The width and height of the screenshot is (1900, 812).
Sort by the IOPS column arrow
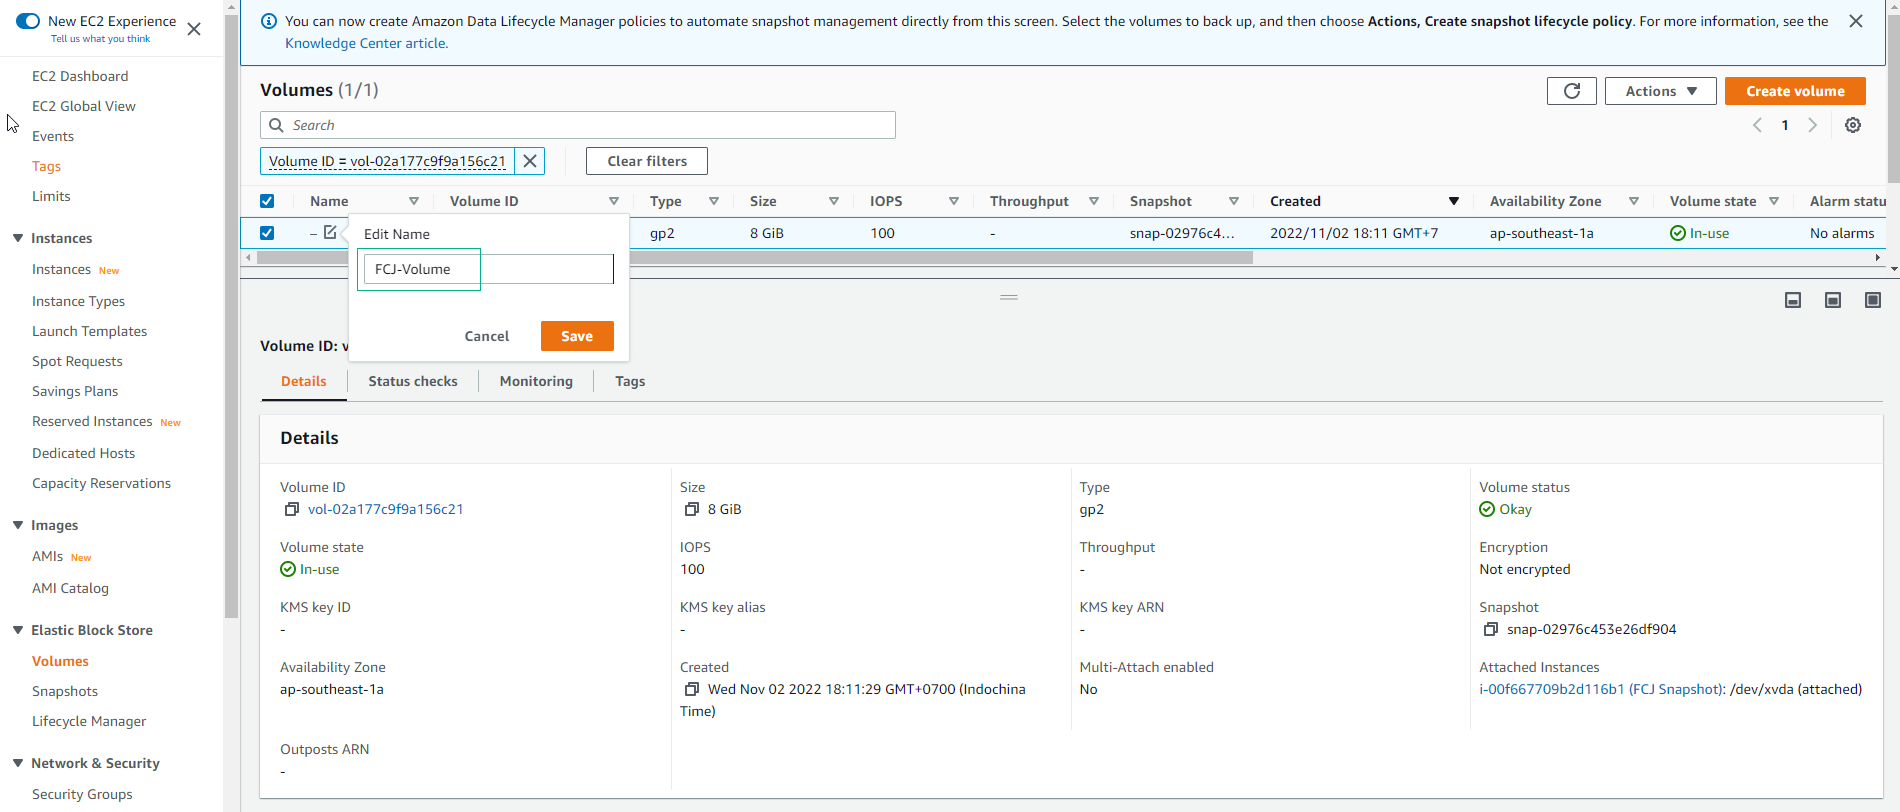(x=954, y=201)
